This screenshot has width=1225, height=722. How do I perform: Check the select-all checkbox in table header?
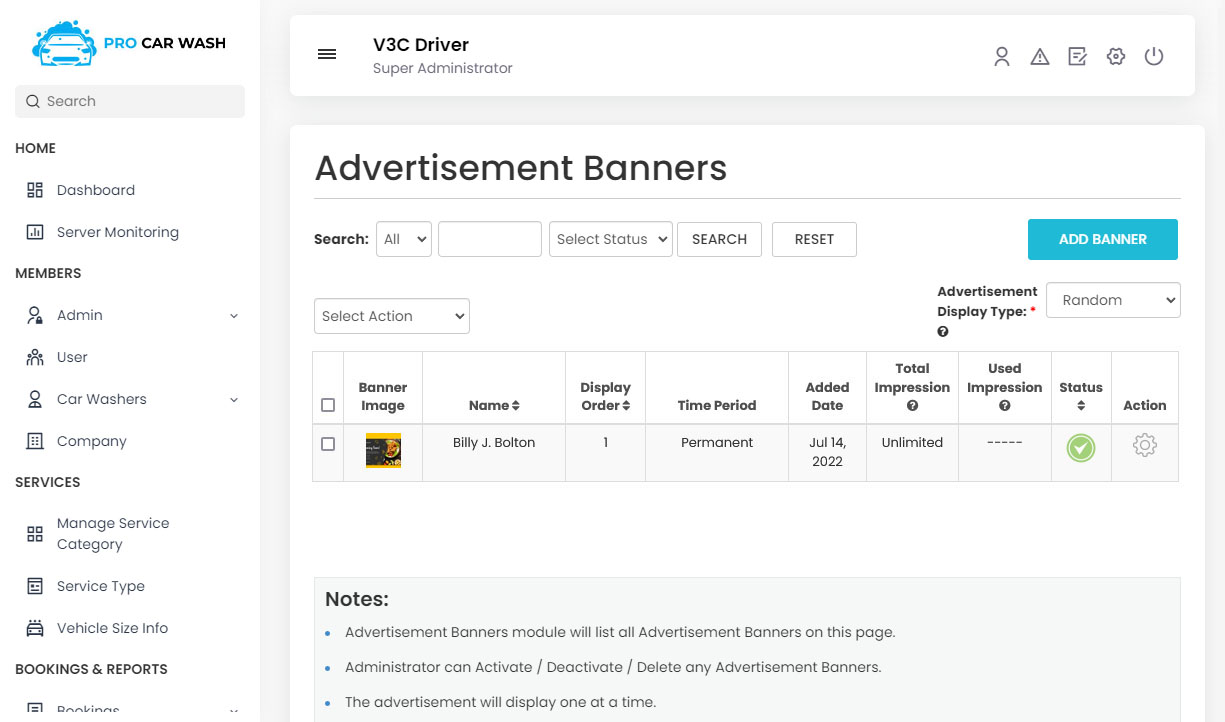tap(328, 405)
